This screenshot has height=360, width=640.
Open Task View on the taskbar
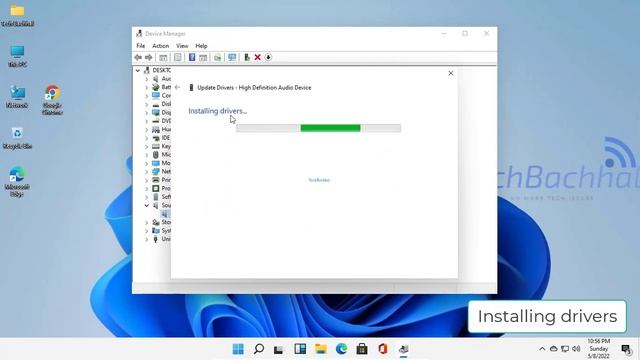[279, 349]
